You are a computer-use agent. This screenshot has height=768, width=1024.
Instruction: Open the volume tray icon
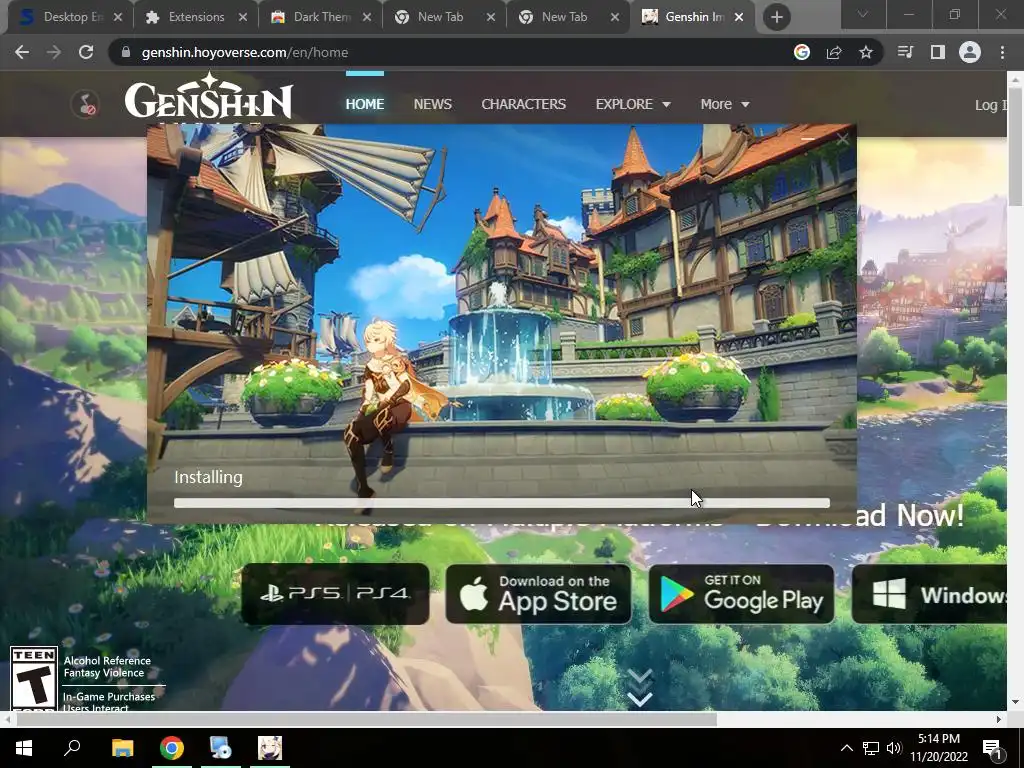[894, 748]
